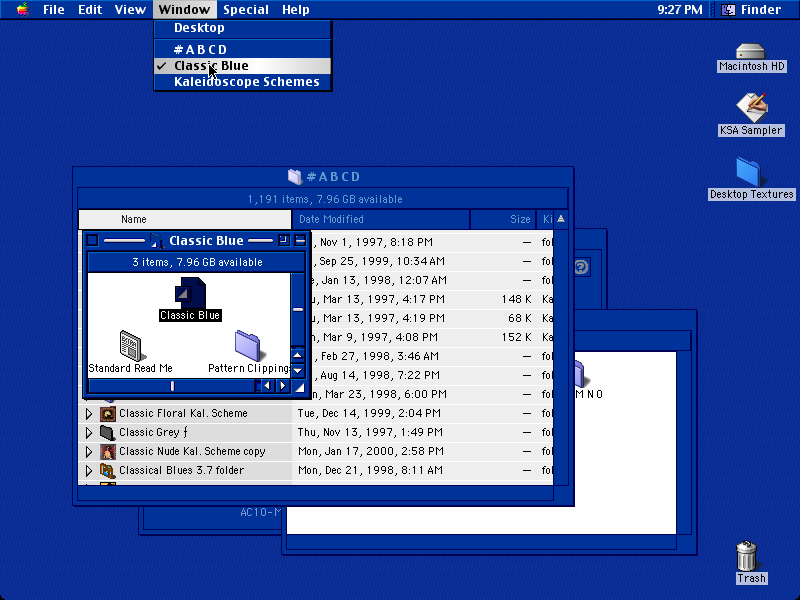The width and height of the screenshot is (800, 600).
Task: Click the scroll left arrow in Classic Blue window
Action: click(267, 386)
